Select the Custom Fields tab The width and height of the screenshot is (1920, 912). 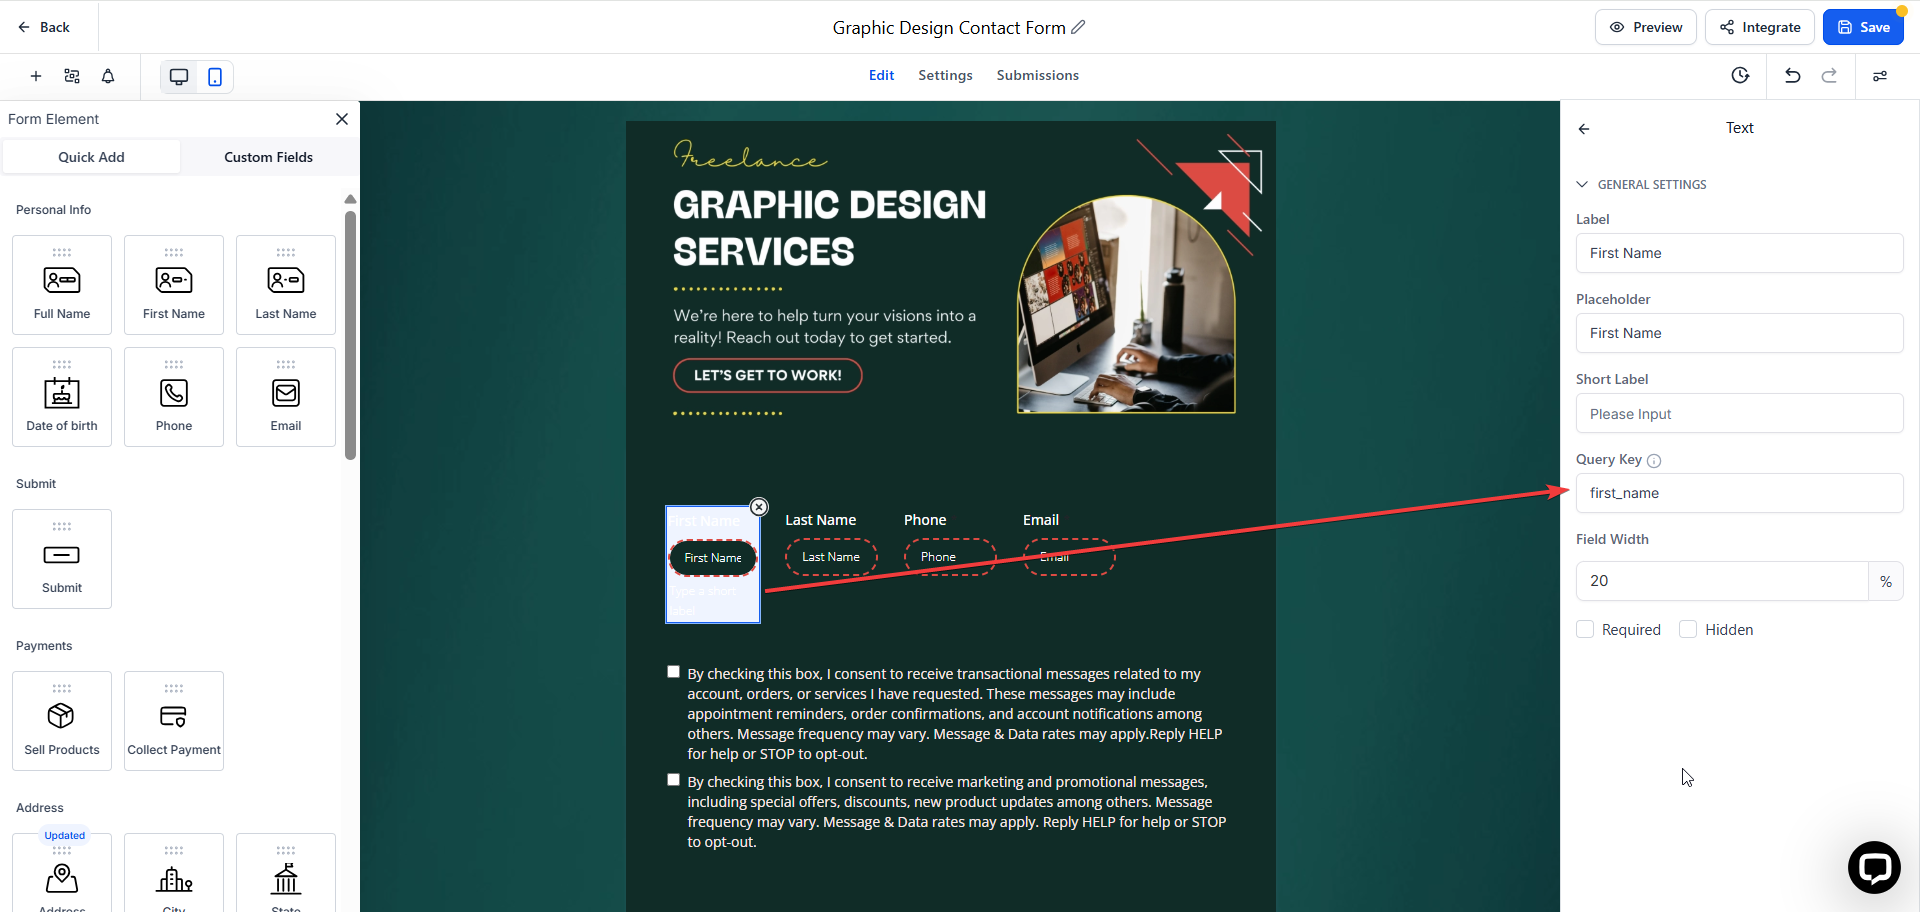268,157
